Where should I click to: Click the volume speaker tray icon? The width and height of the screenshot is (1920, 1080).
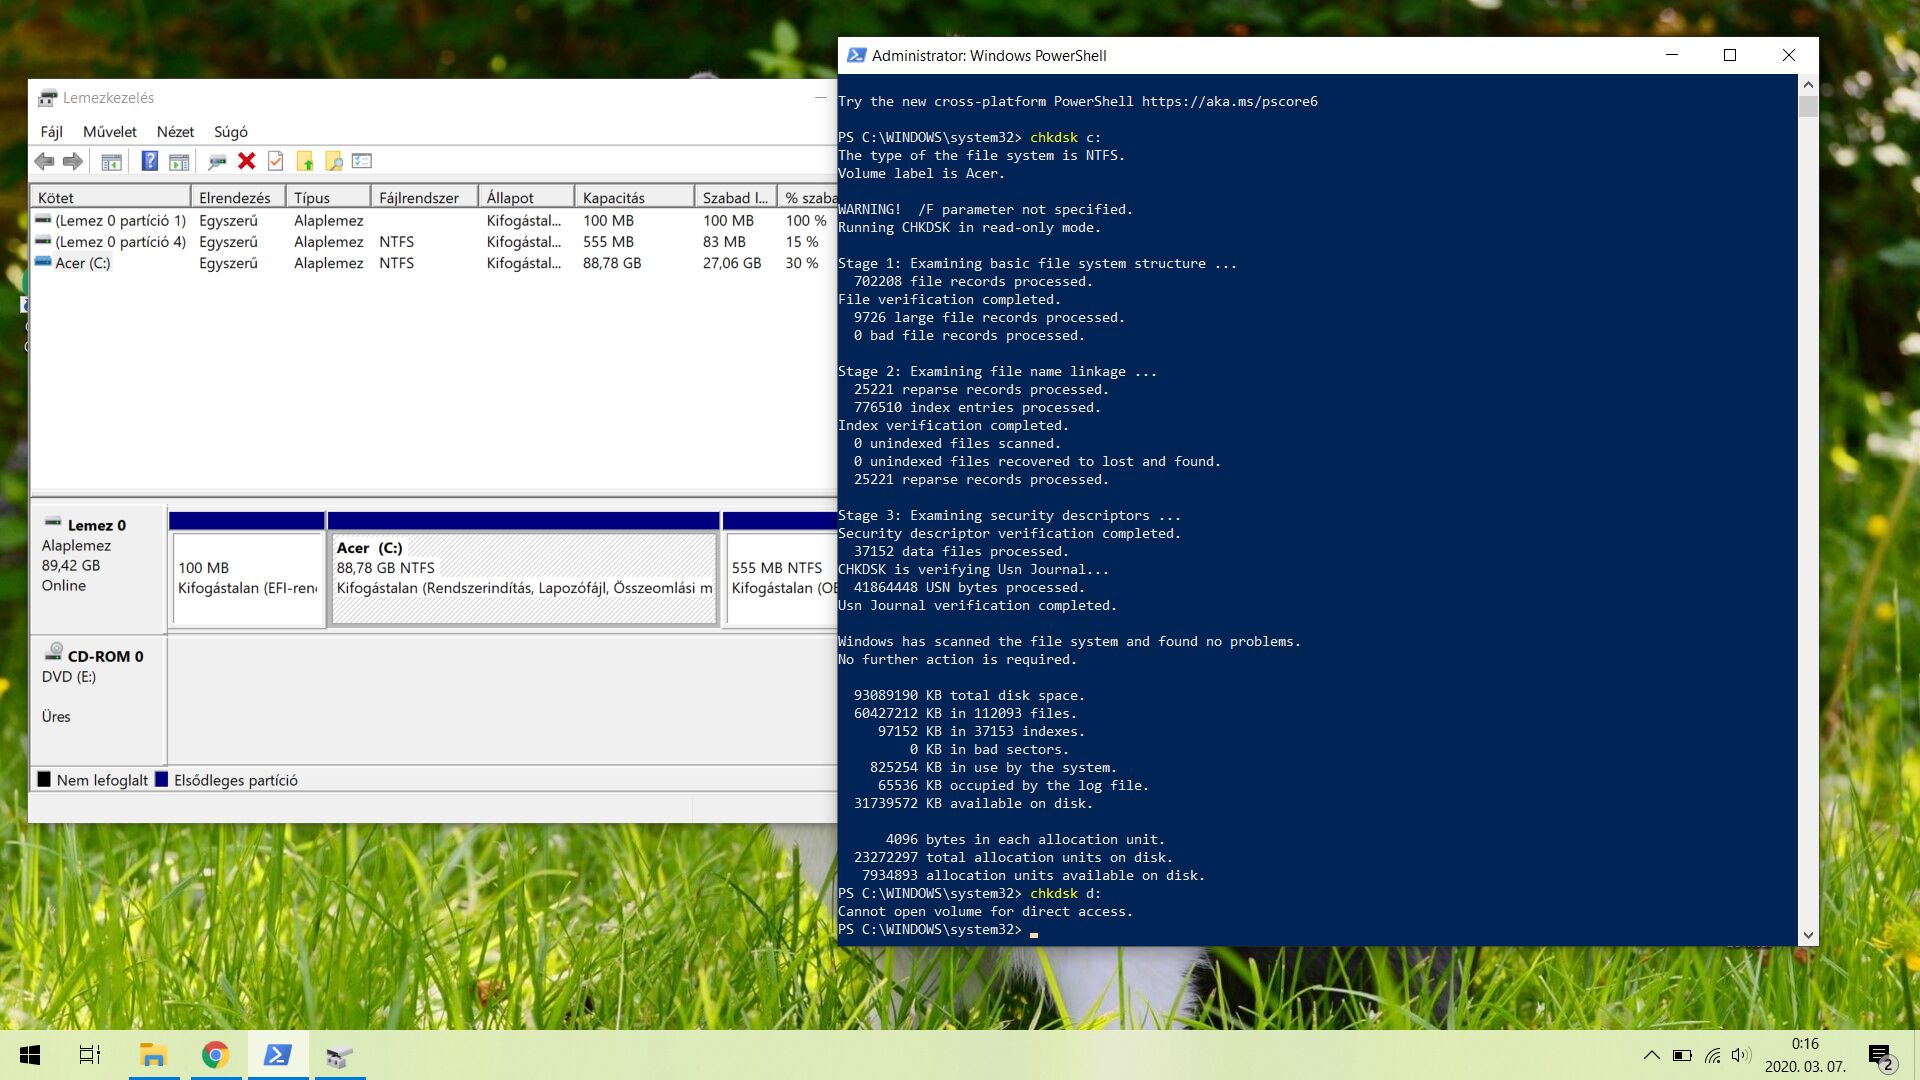click(1741, 1055)
